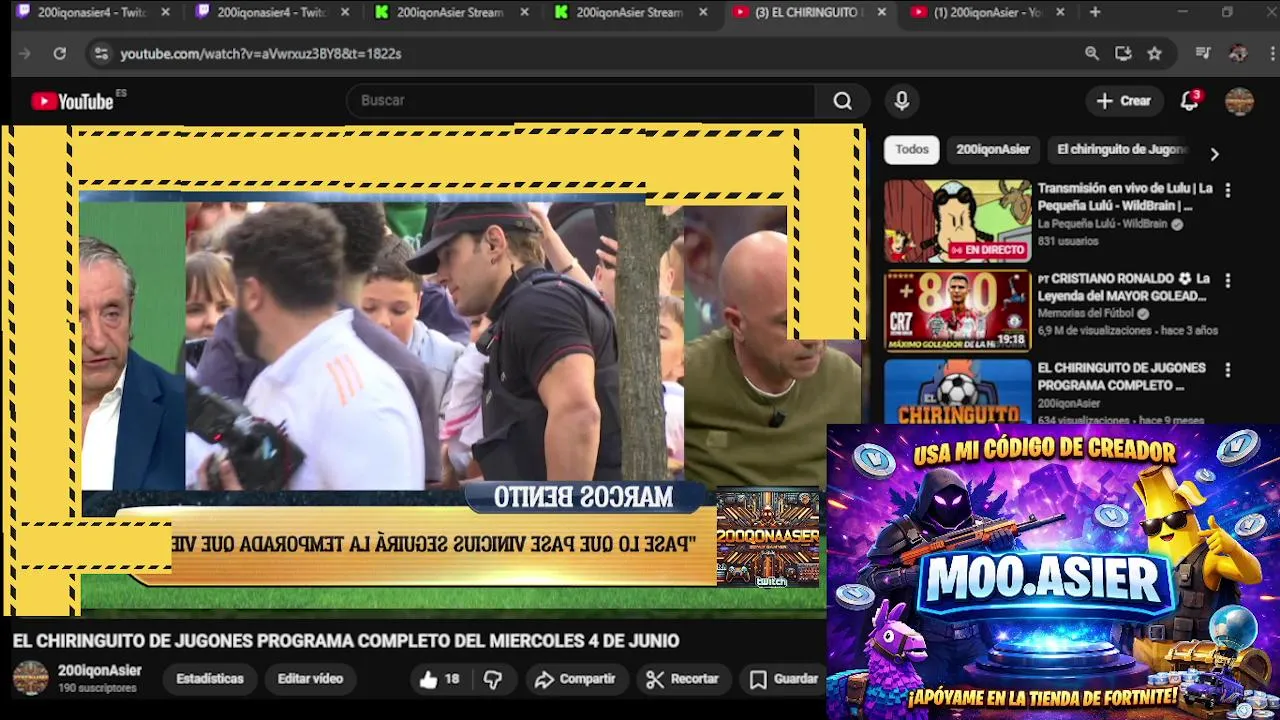Click the verified badge next to Memorias del Fútbol
Image resolution: width=1280 pixels, height=720 pixels.
1143,313
